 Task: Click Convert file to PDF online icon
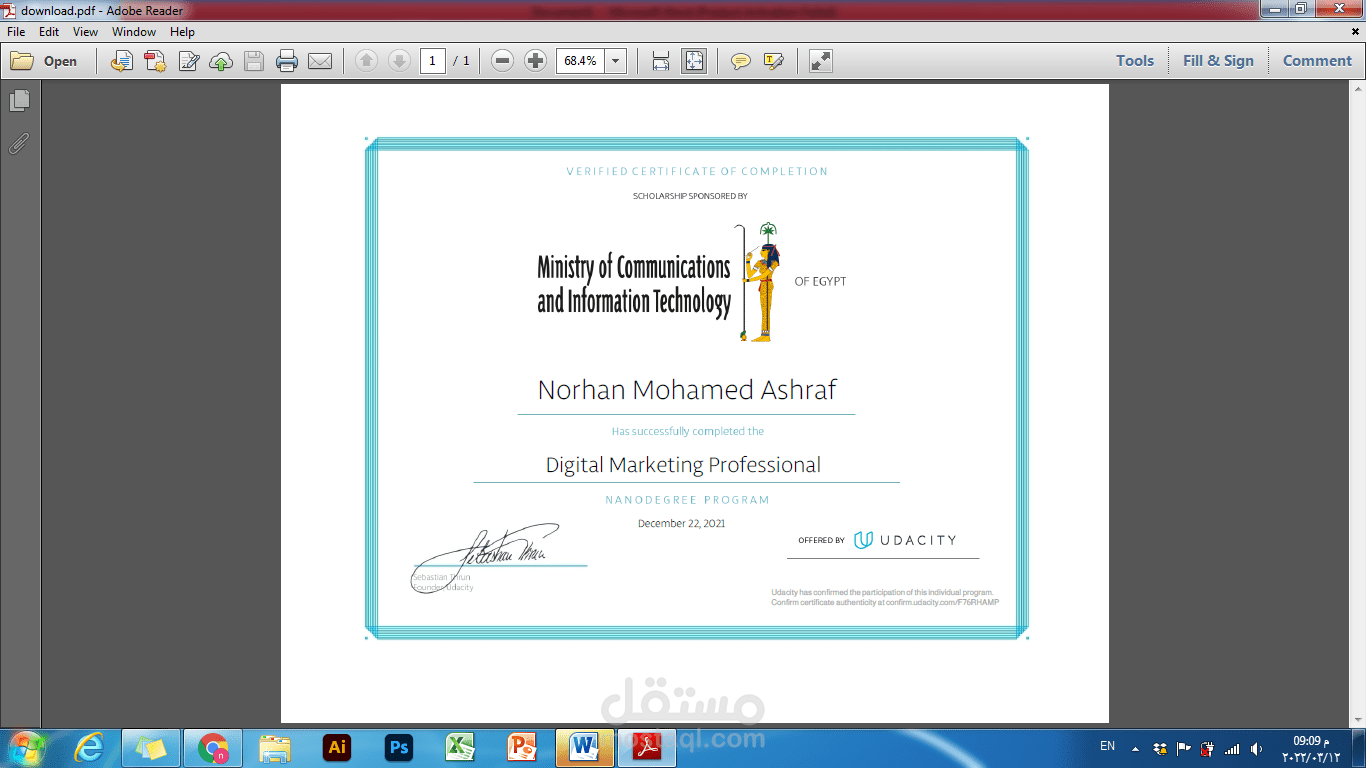[x=122, y=61]
